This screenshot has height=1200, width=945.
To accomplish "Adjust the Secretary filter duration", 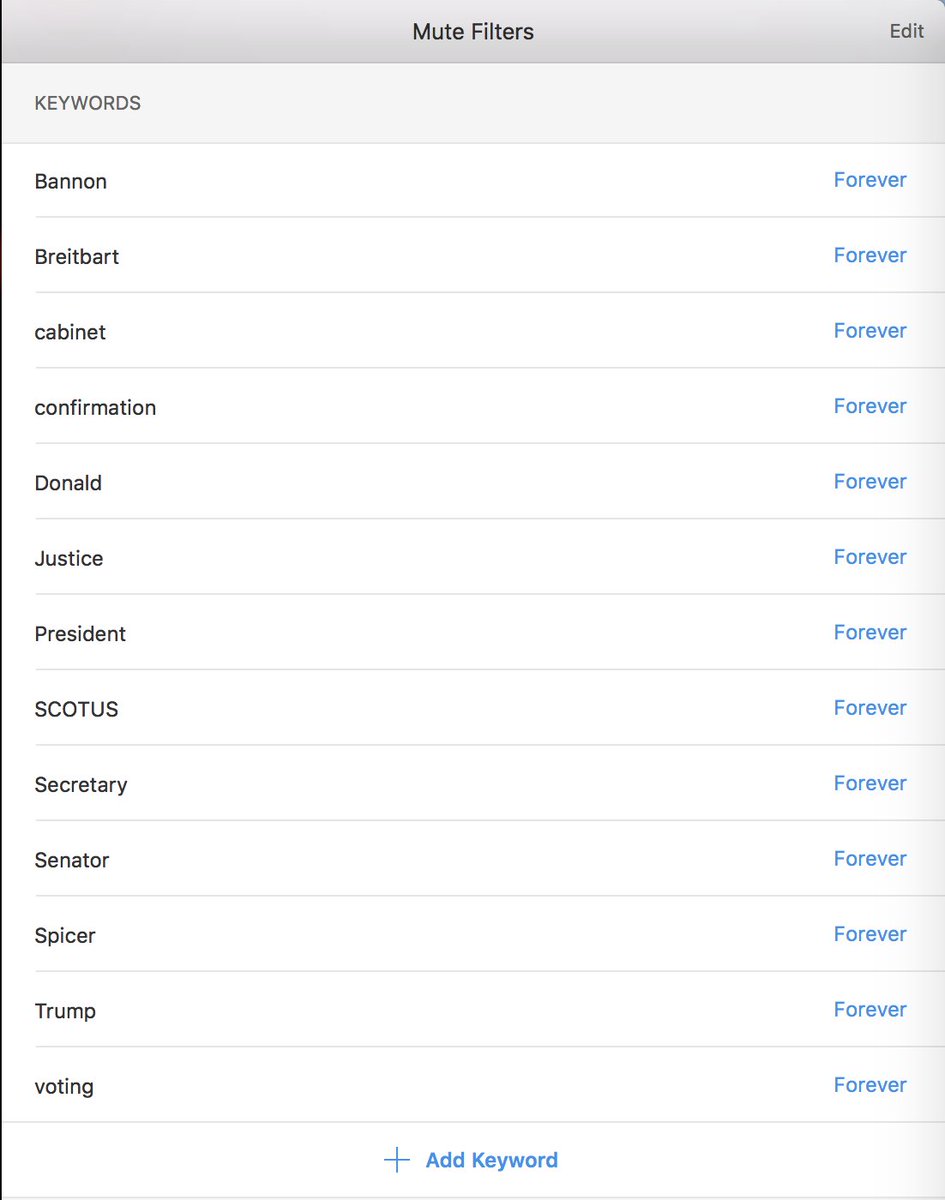I will (x=870, y=784).
